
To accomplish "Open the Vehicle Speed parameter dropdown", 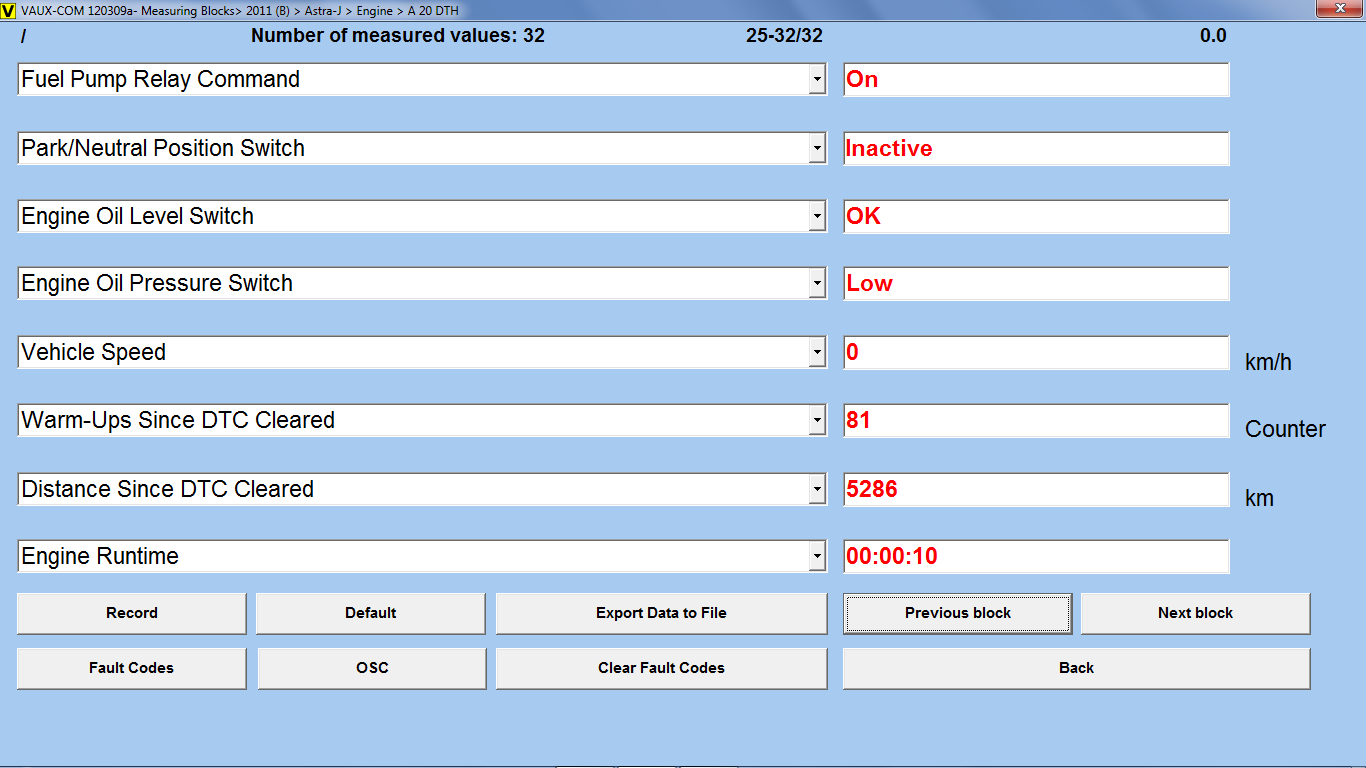I will click(x=817, y=353).
